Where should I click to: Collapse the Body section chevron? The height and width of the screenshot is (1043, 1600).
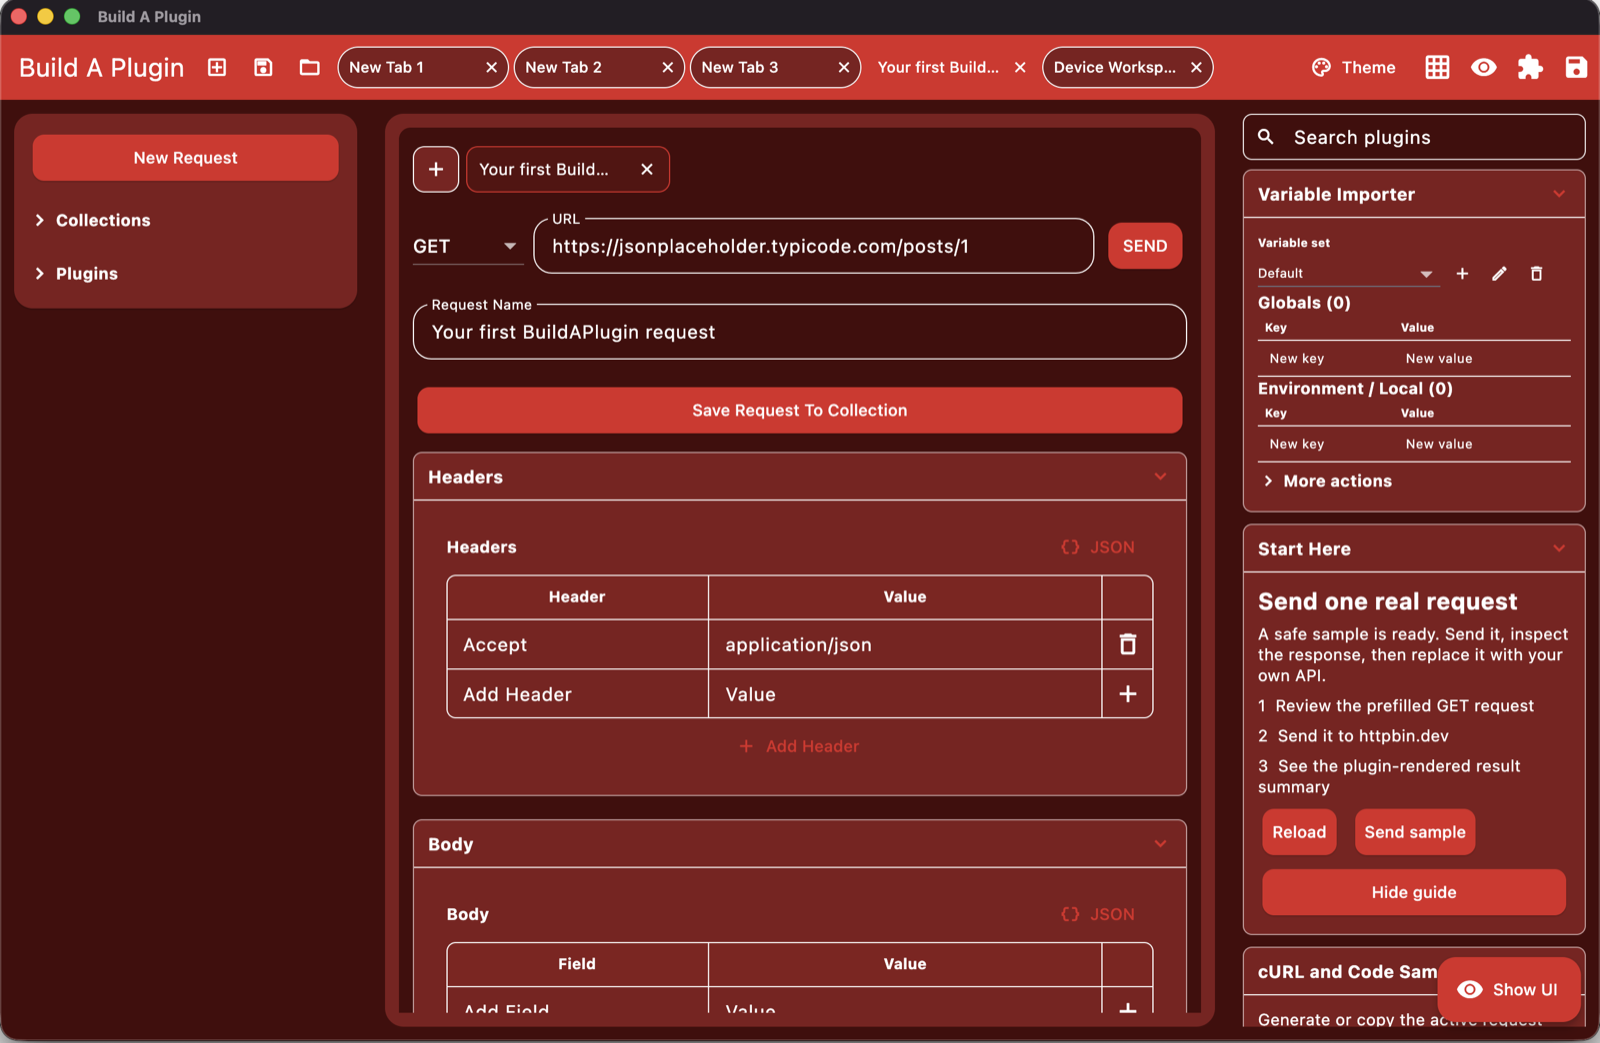click(x=1160, y=844)
